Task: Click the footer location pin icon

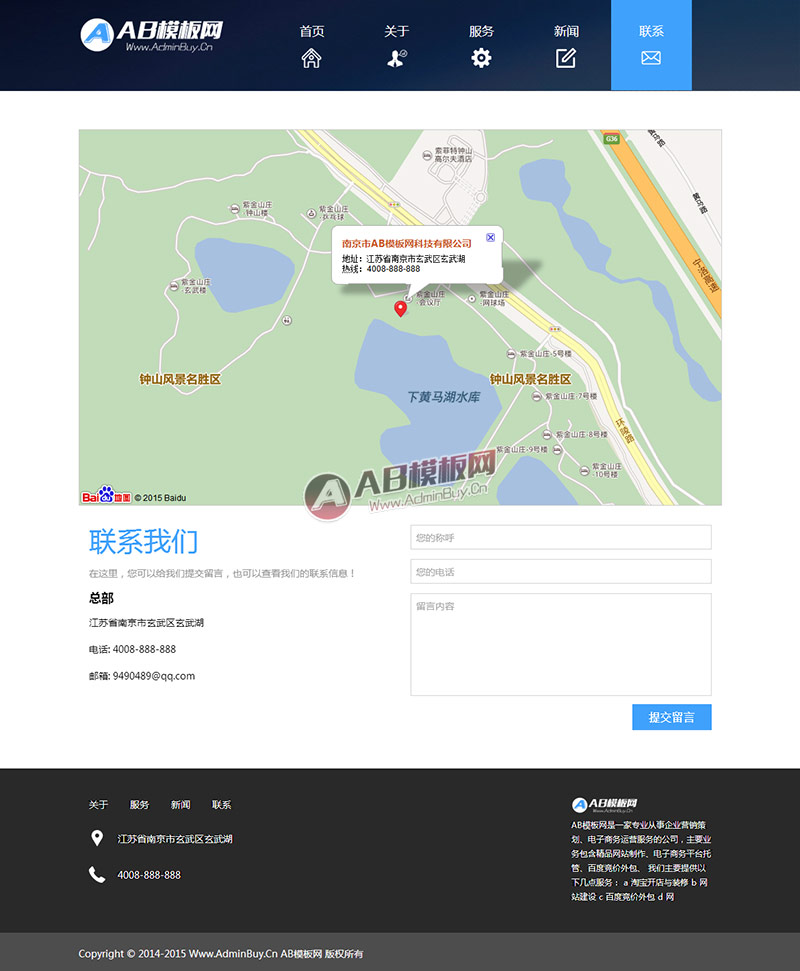Action: 97,838
